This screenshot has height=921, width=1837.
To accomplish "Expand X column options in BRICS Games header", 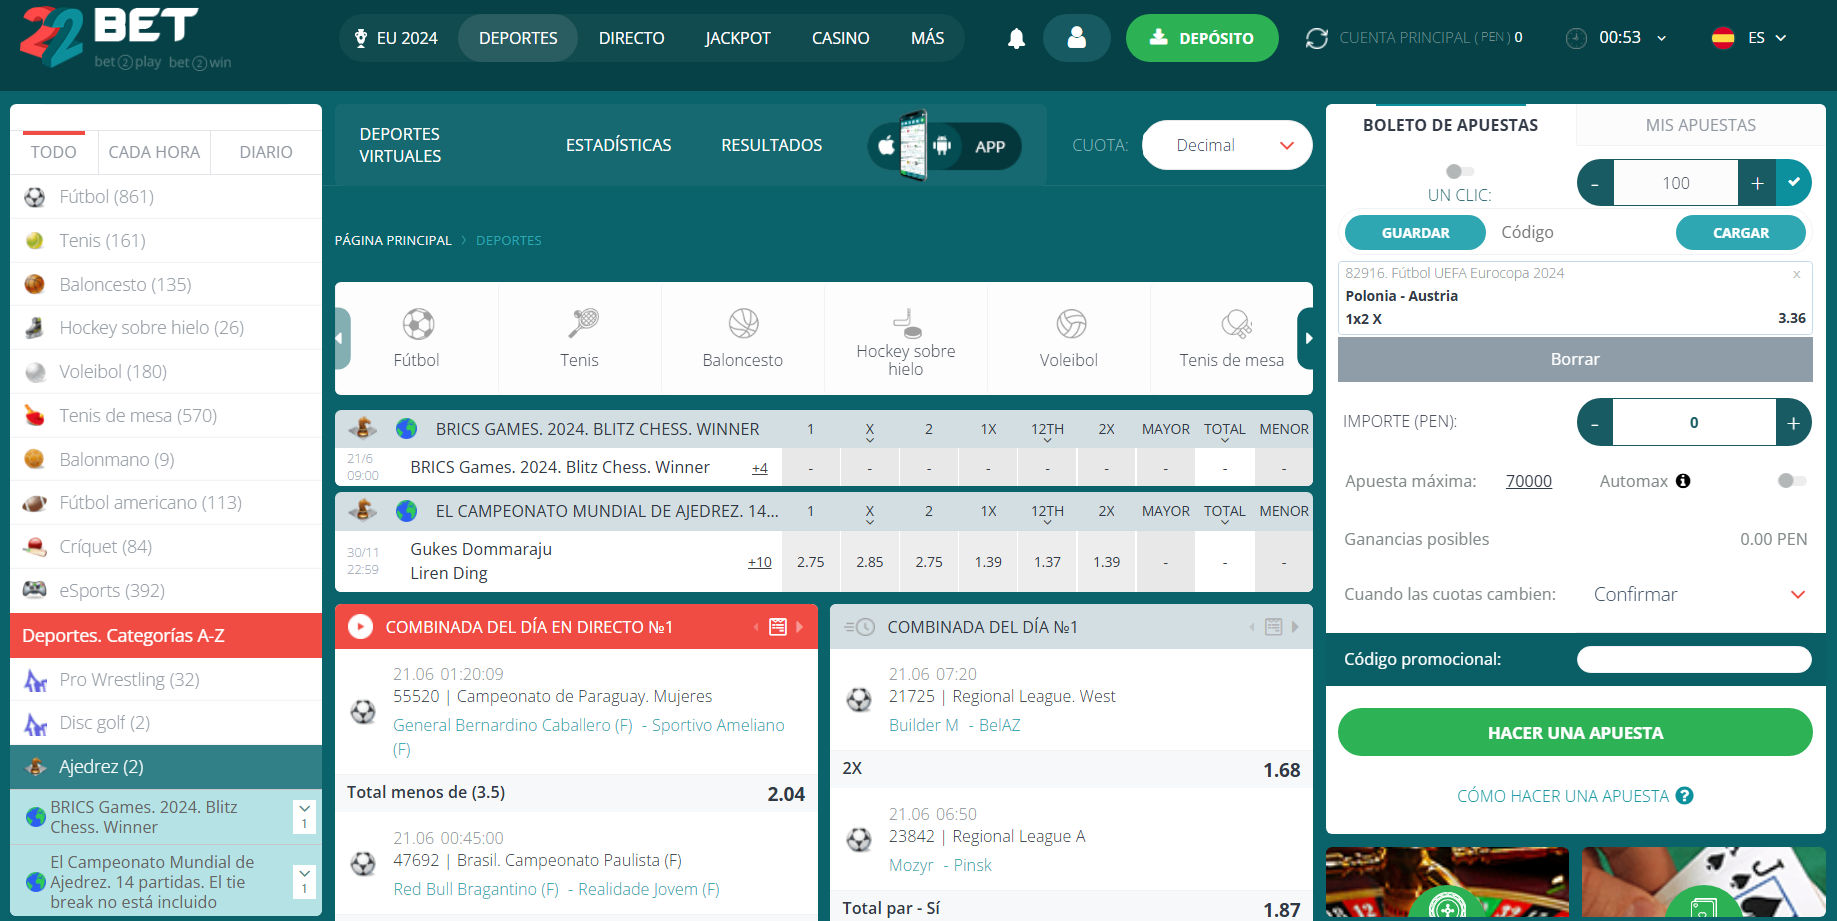I will coord(870,440).
